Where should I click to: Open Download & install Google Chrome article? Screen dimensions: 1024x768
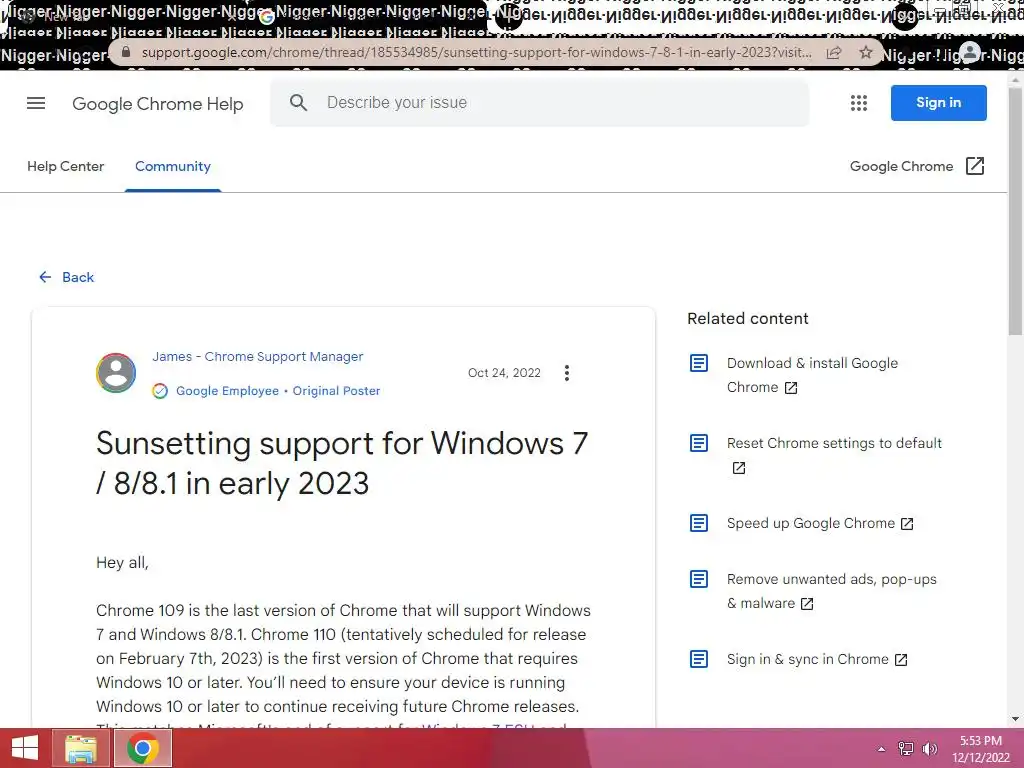[x=812, y=375]
